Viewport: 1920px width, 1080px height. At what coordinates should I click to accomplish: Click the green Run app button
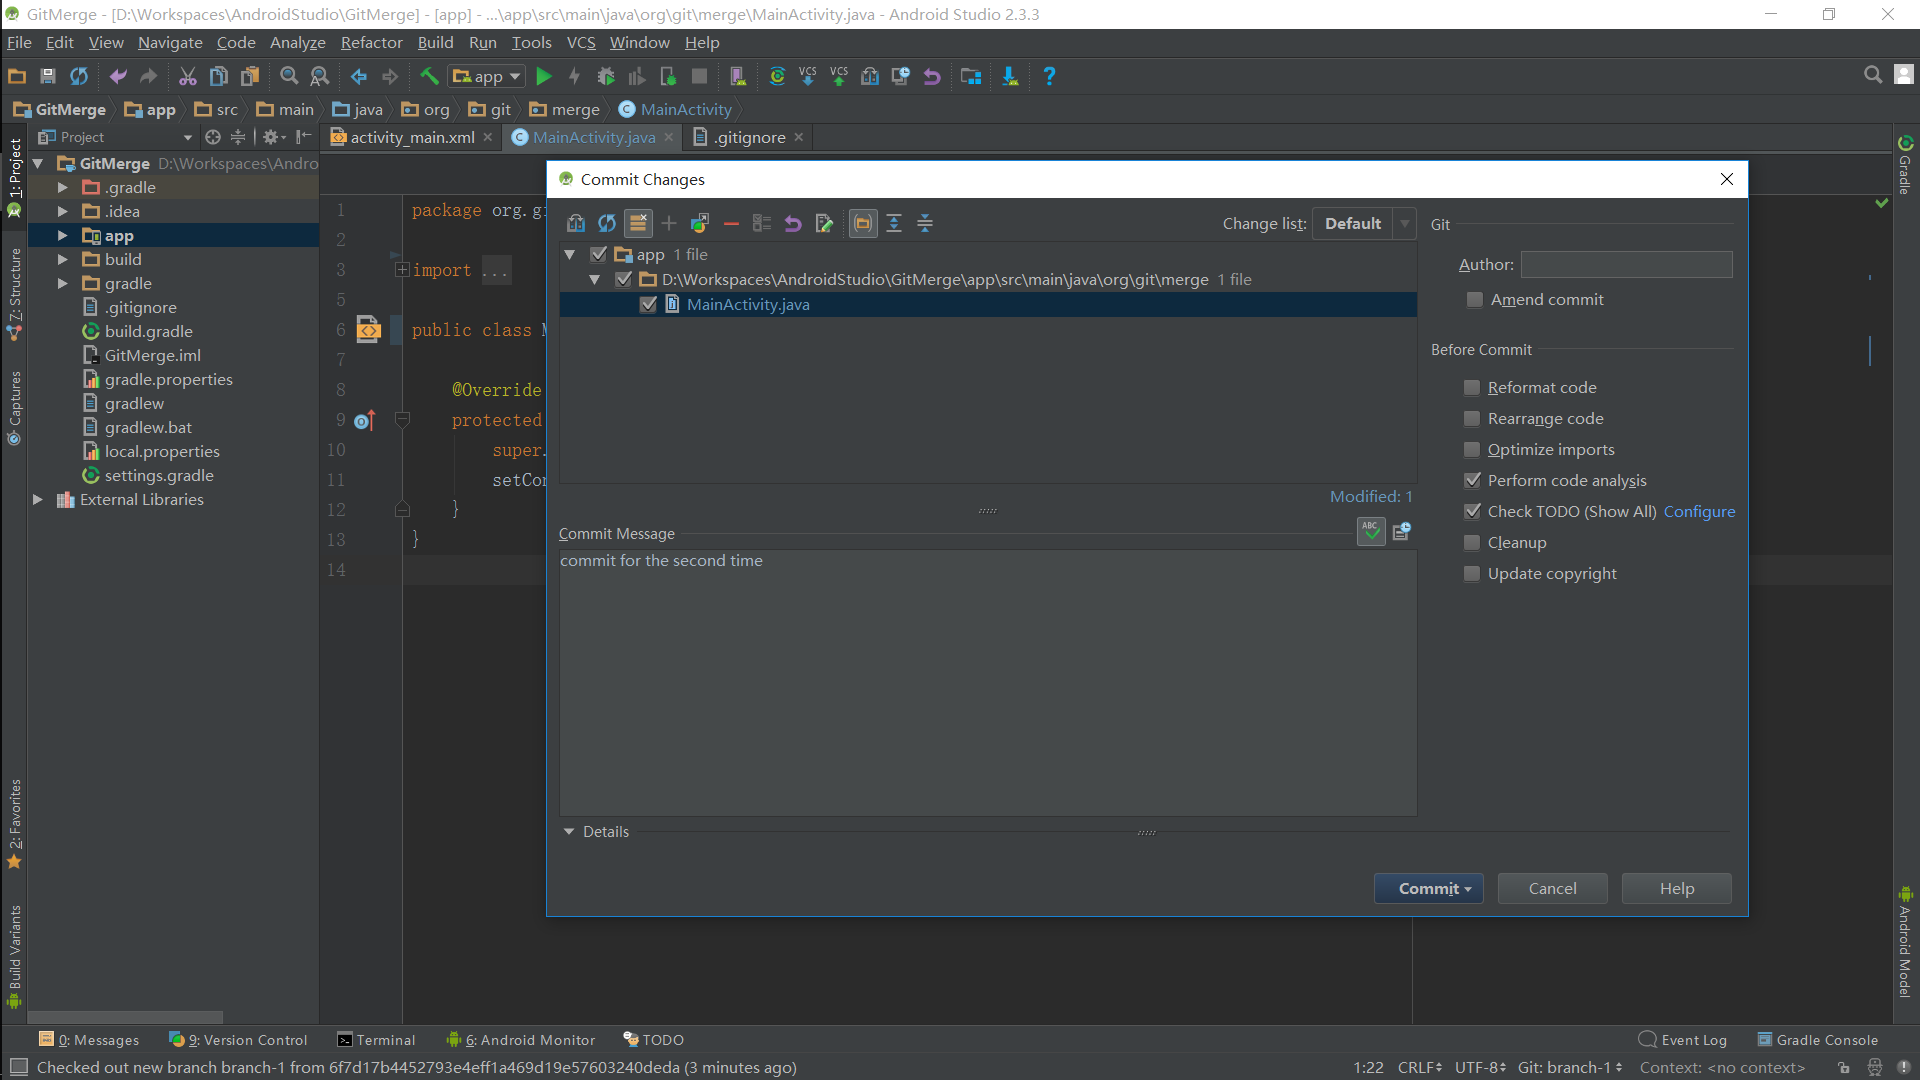point(544,76)
